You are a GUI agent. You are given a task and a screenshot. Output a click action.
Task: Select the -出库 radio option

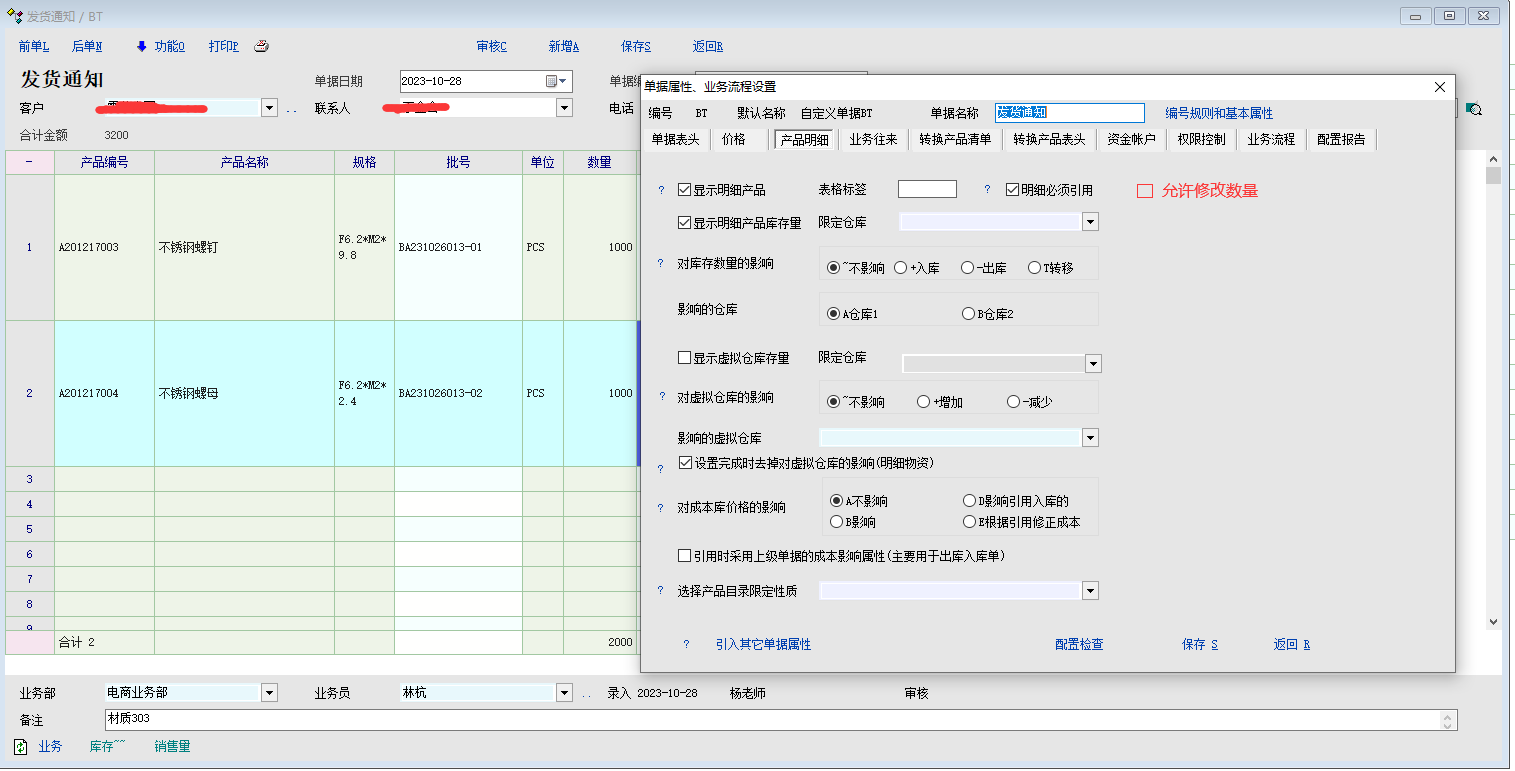[967, 268]
